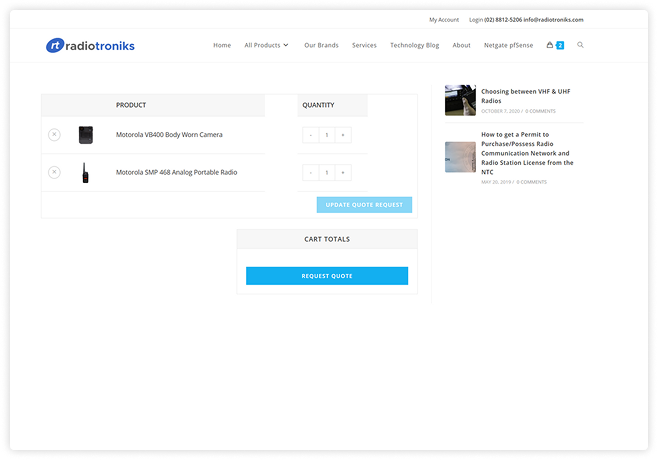Increase quantity of VB400 Body Worn Camera

(x=343, y=135)
